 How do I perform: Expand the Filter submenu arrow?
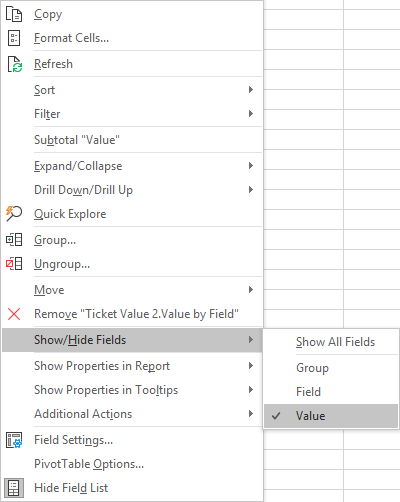click(x=251, y=114)
